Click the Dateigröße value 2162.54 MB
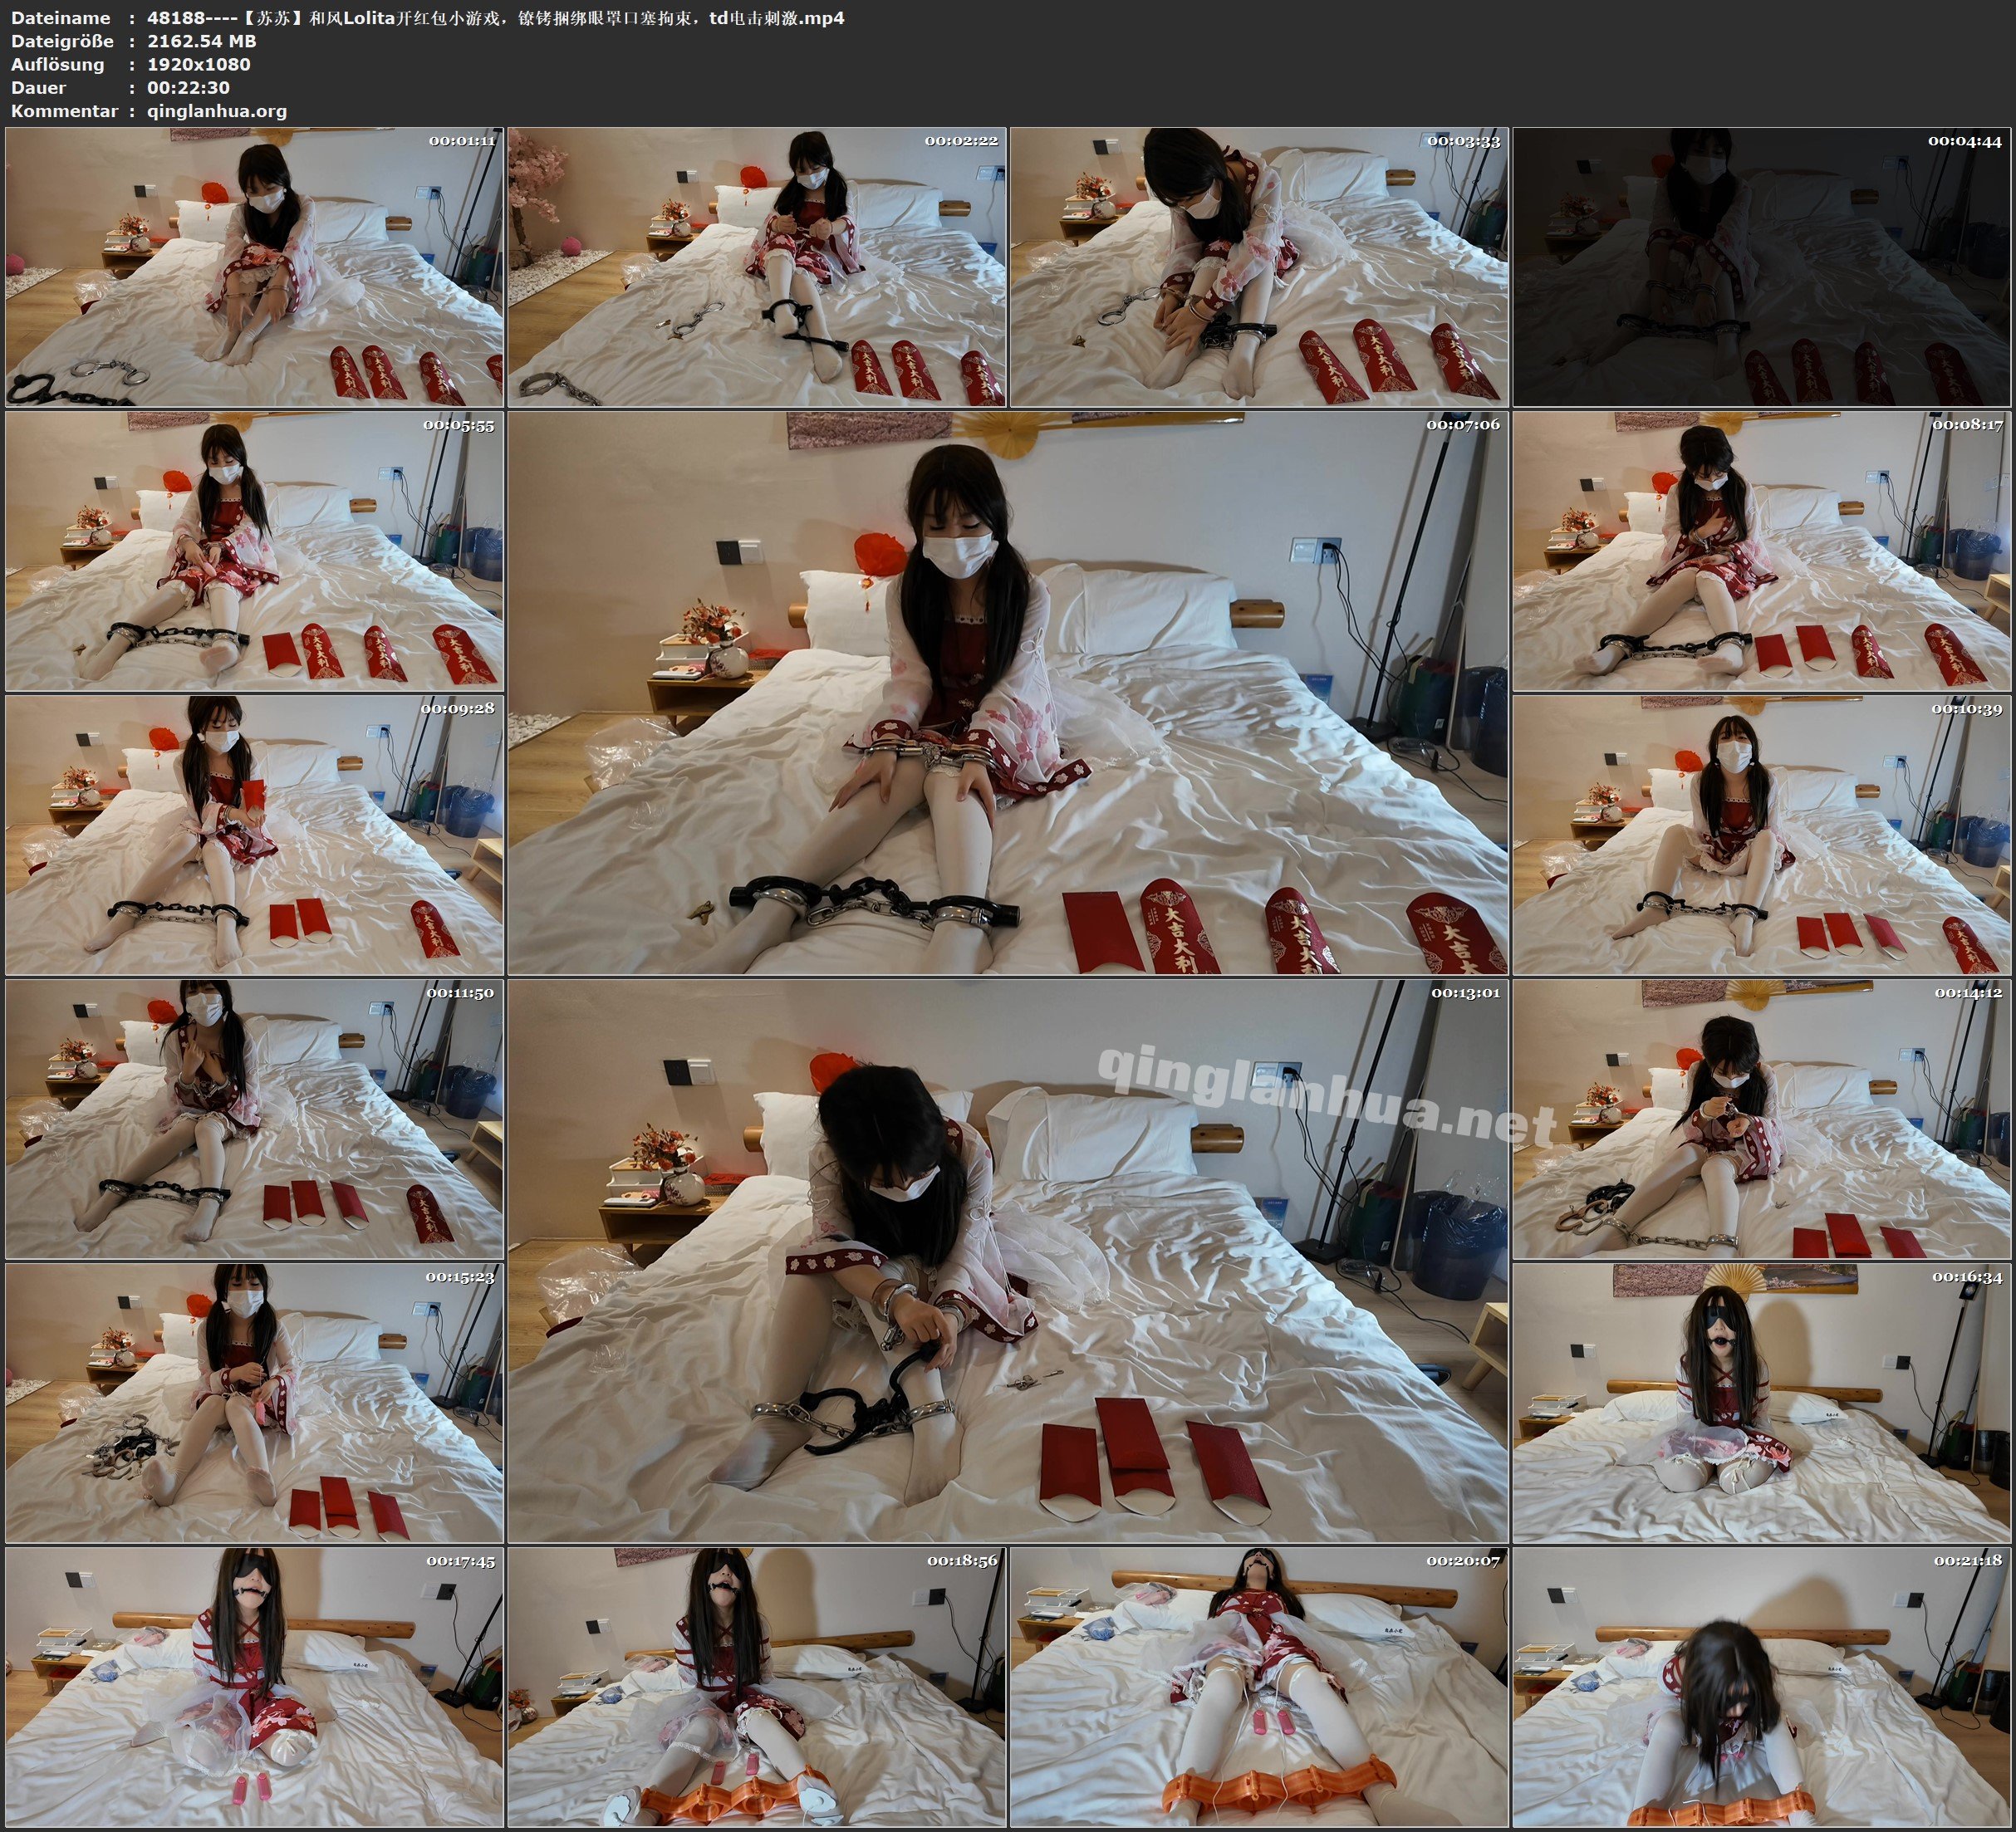Screen dimensions: 2016x1832 [x=201, y=41]
